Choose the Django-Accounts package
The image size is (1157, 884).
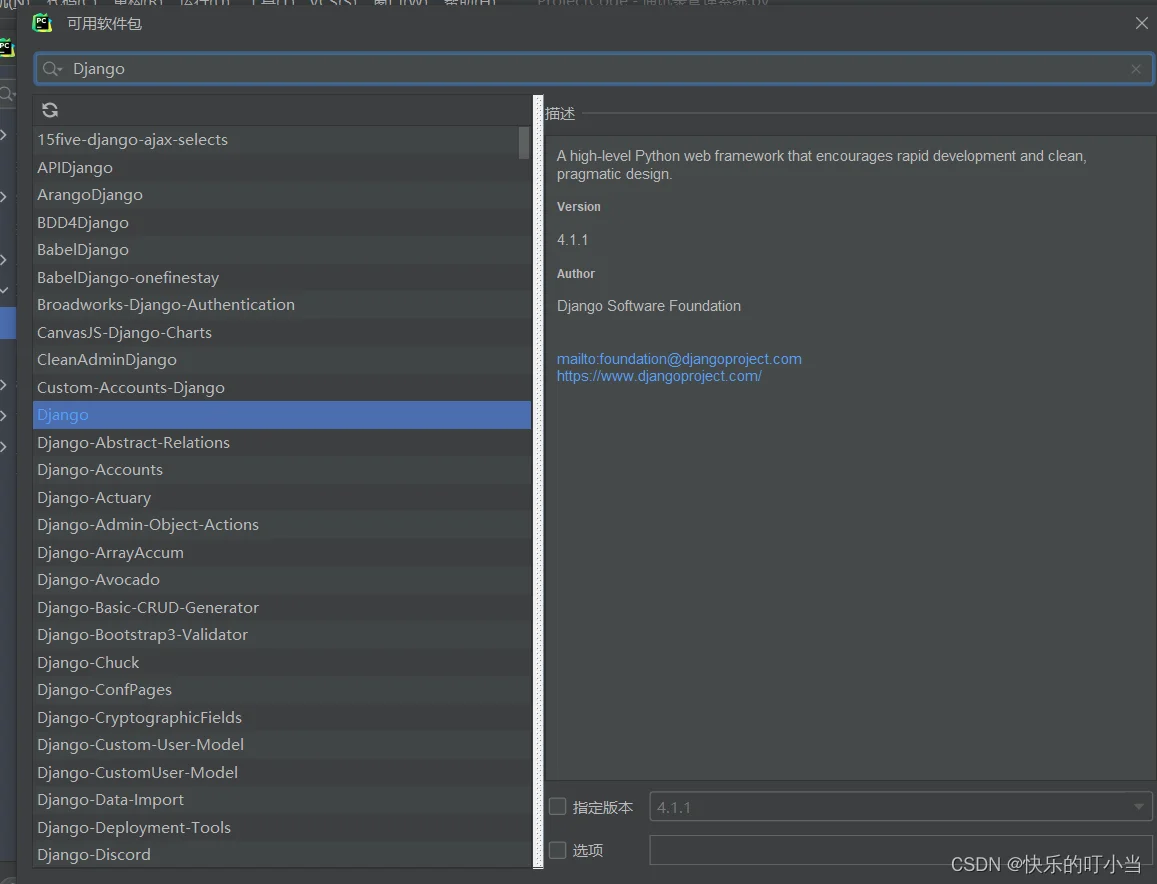pyautogui.click(x=282, y=469)
